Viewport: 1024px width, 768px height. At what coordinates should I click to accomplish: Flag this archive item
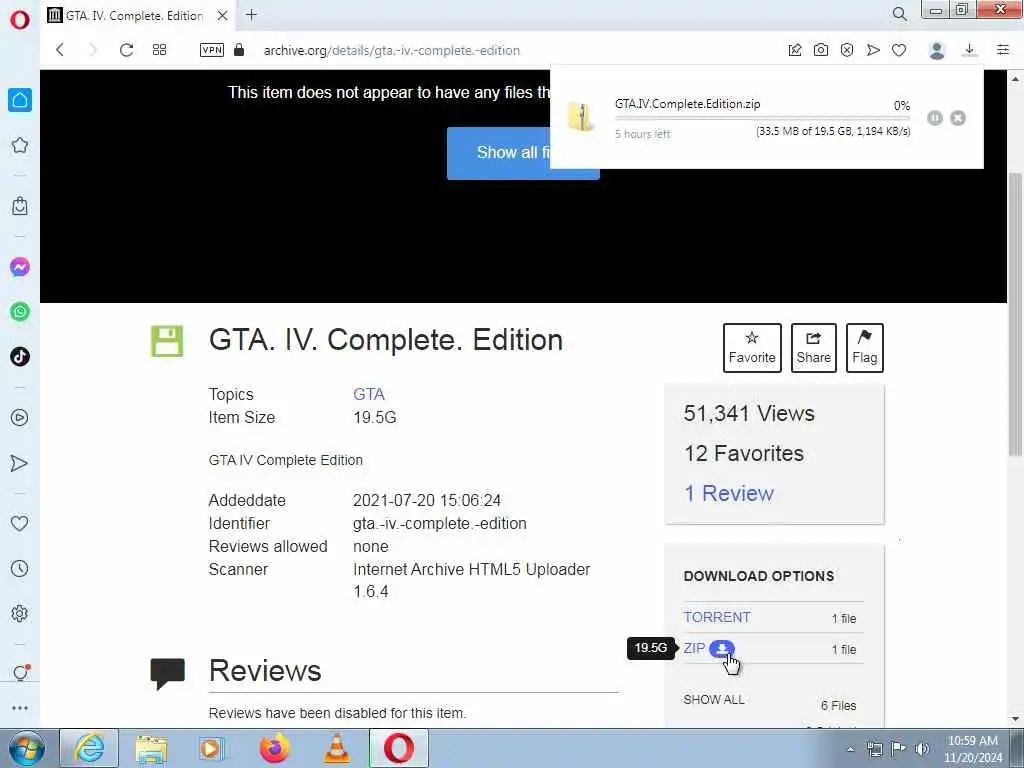[865, 348]
